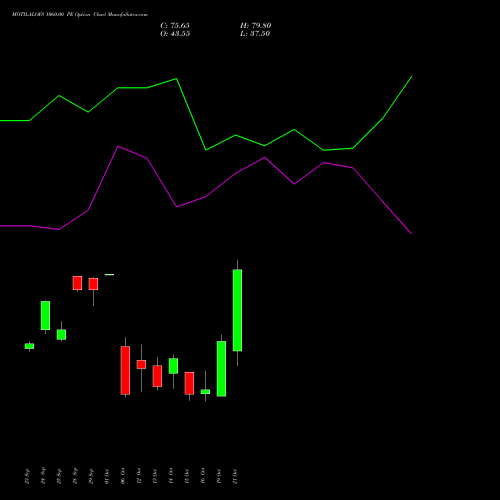Click the green indicator line

[x=206, y=150]
